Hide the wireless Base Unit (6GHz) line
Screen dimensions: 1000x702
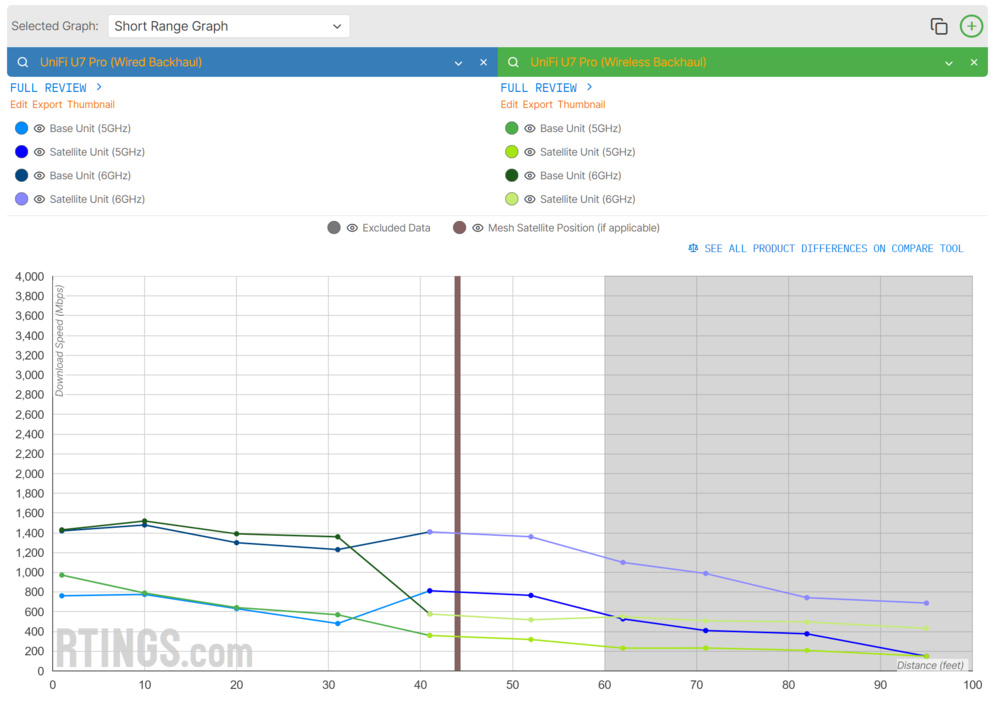[529, 175]
